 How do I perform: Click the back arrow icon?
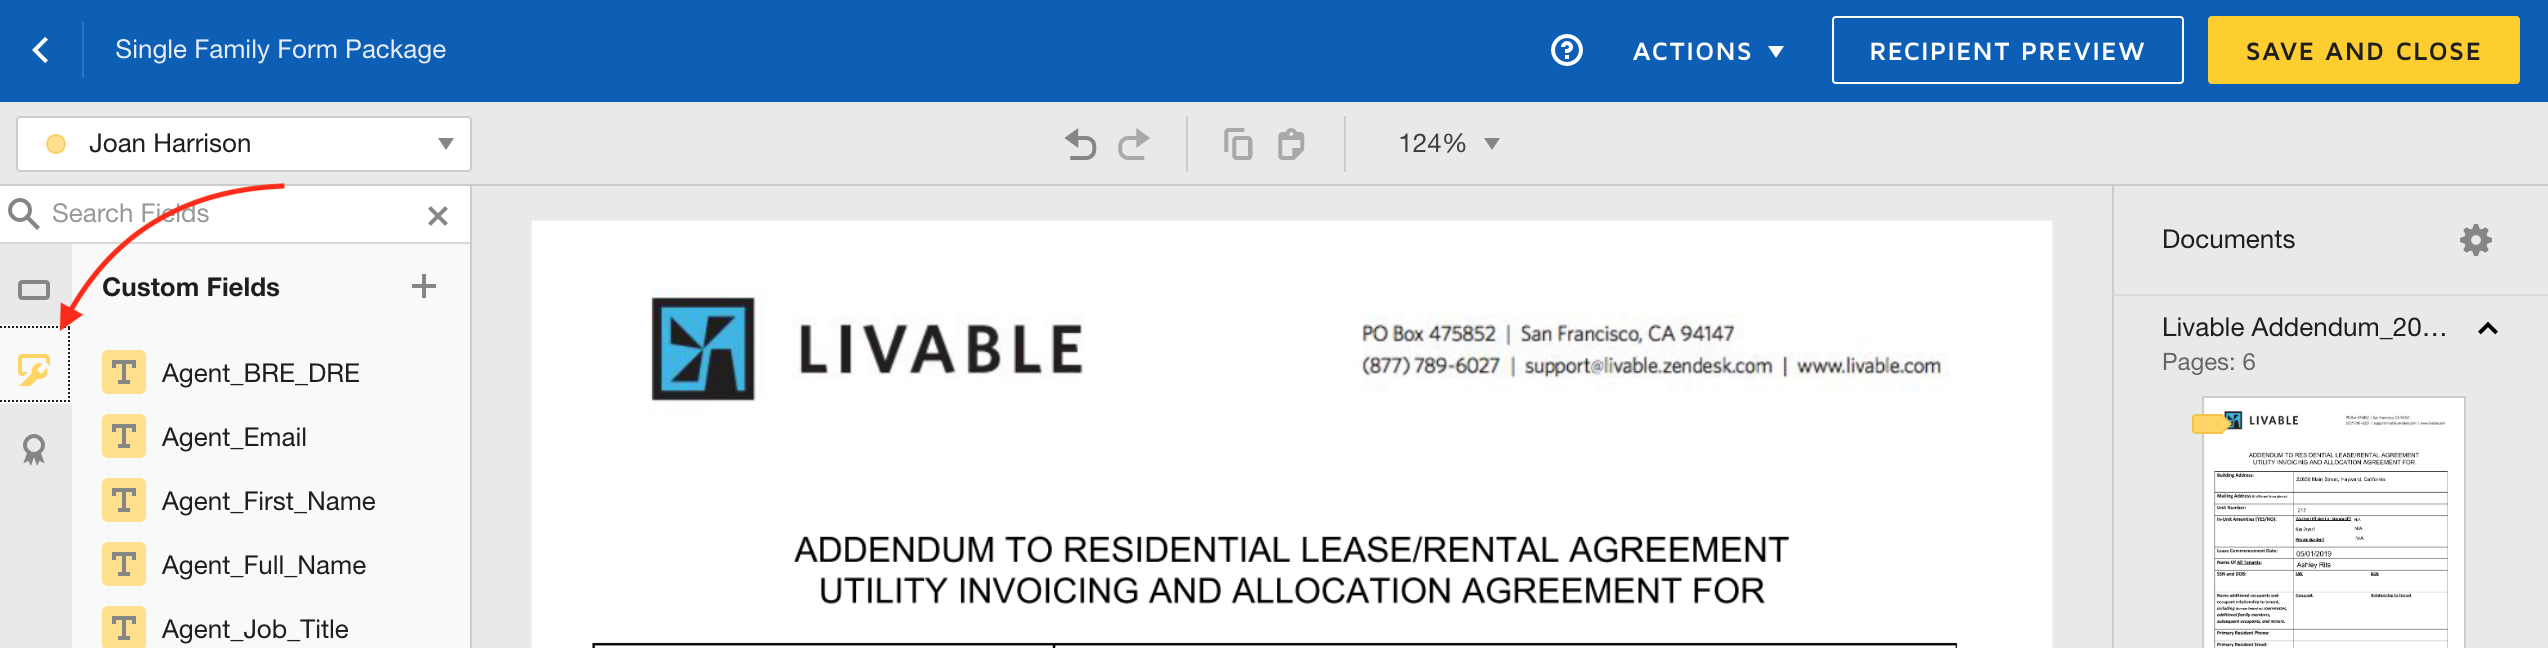pos(41,50)
